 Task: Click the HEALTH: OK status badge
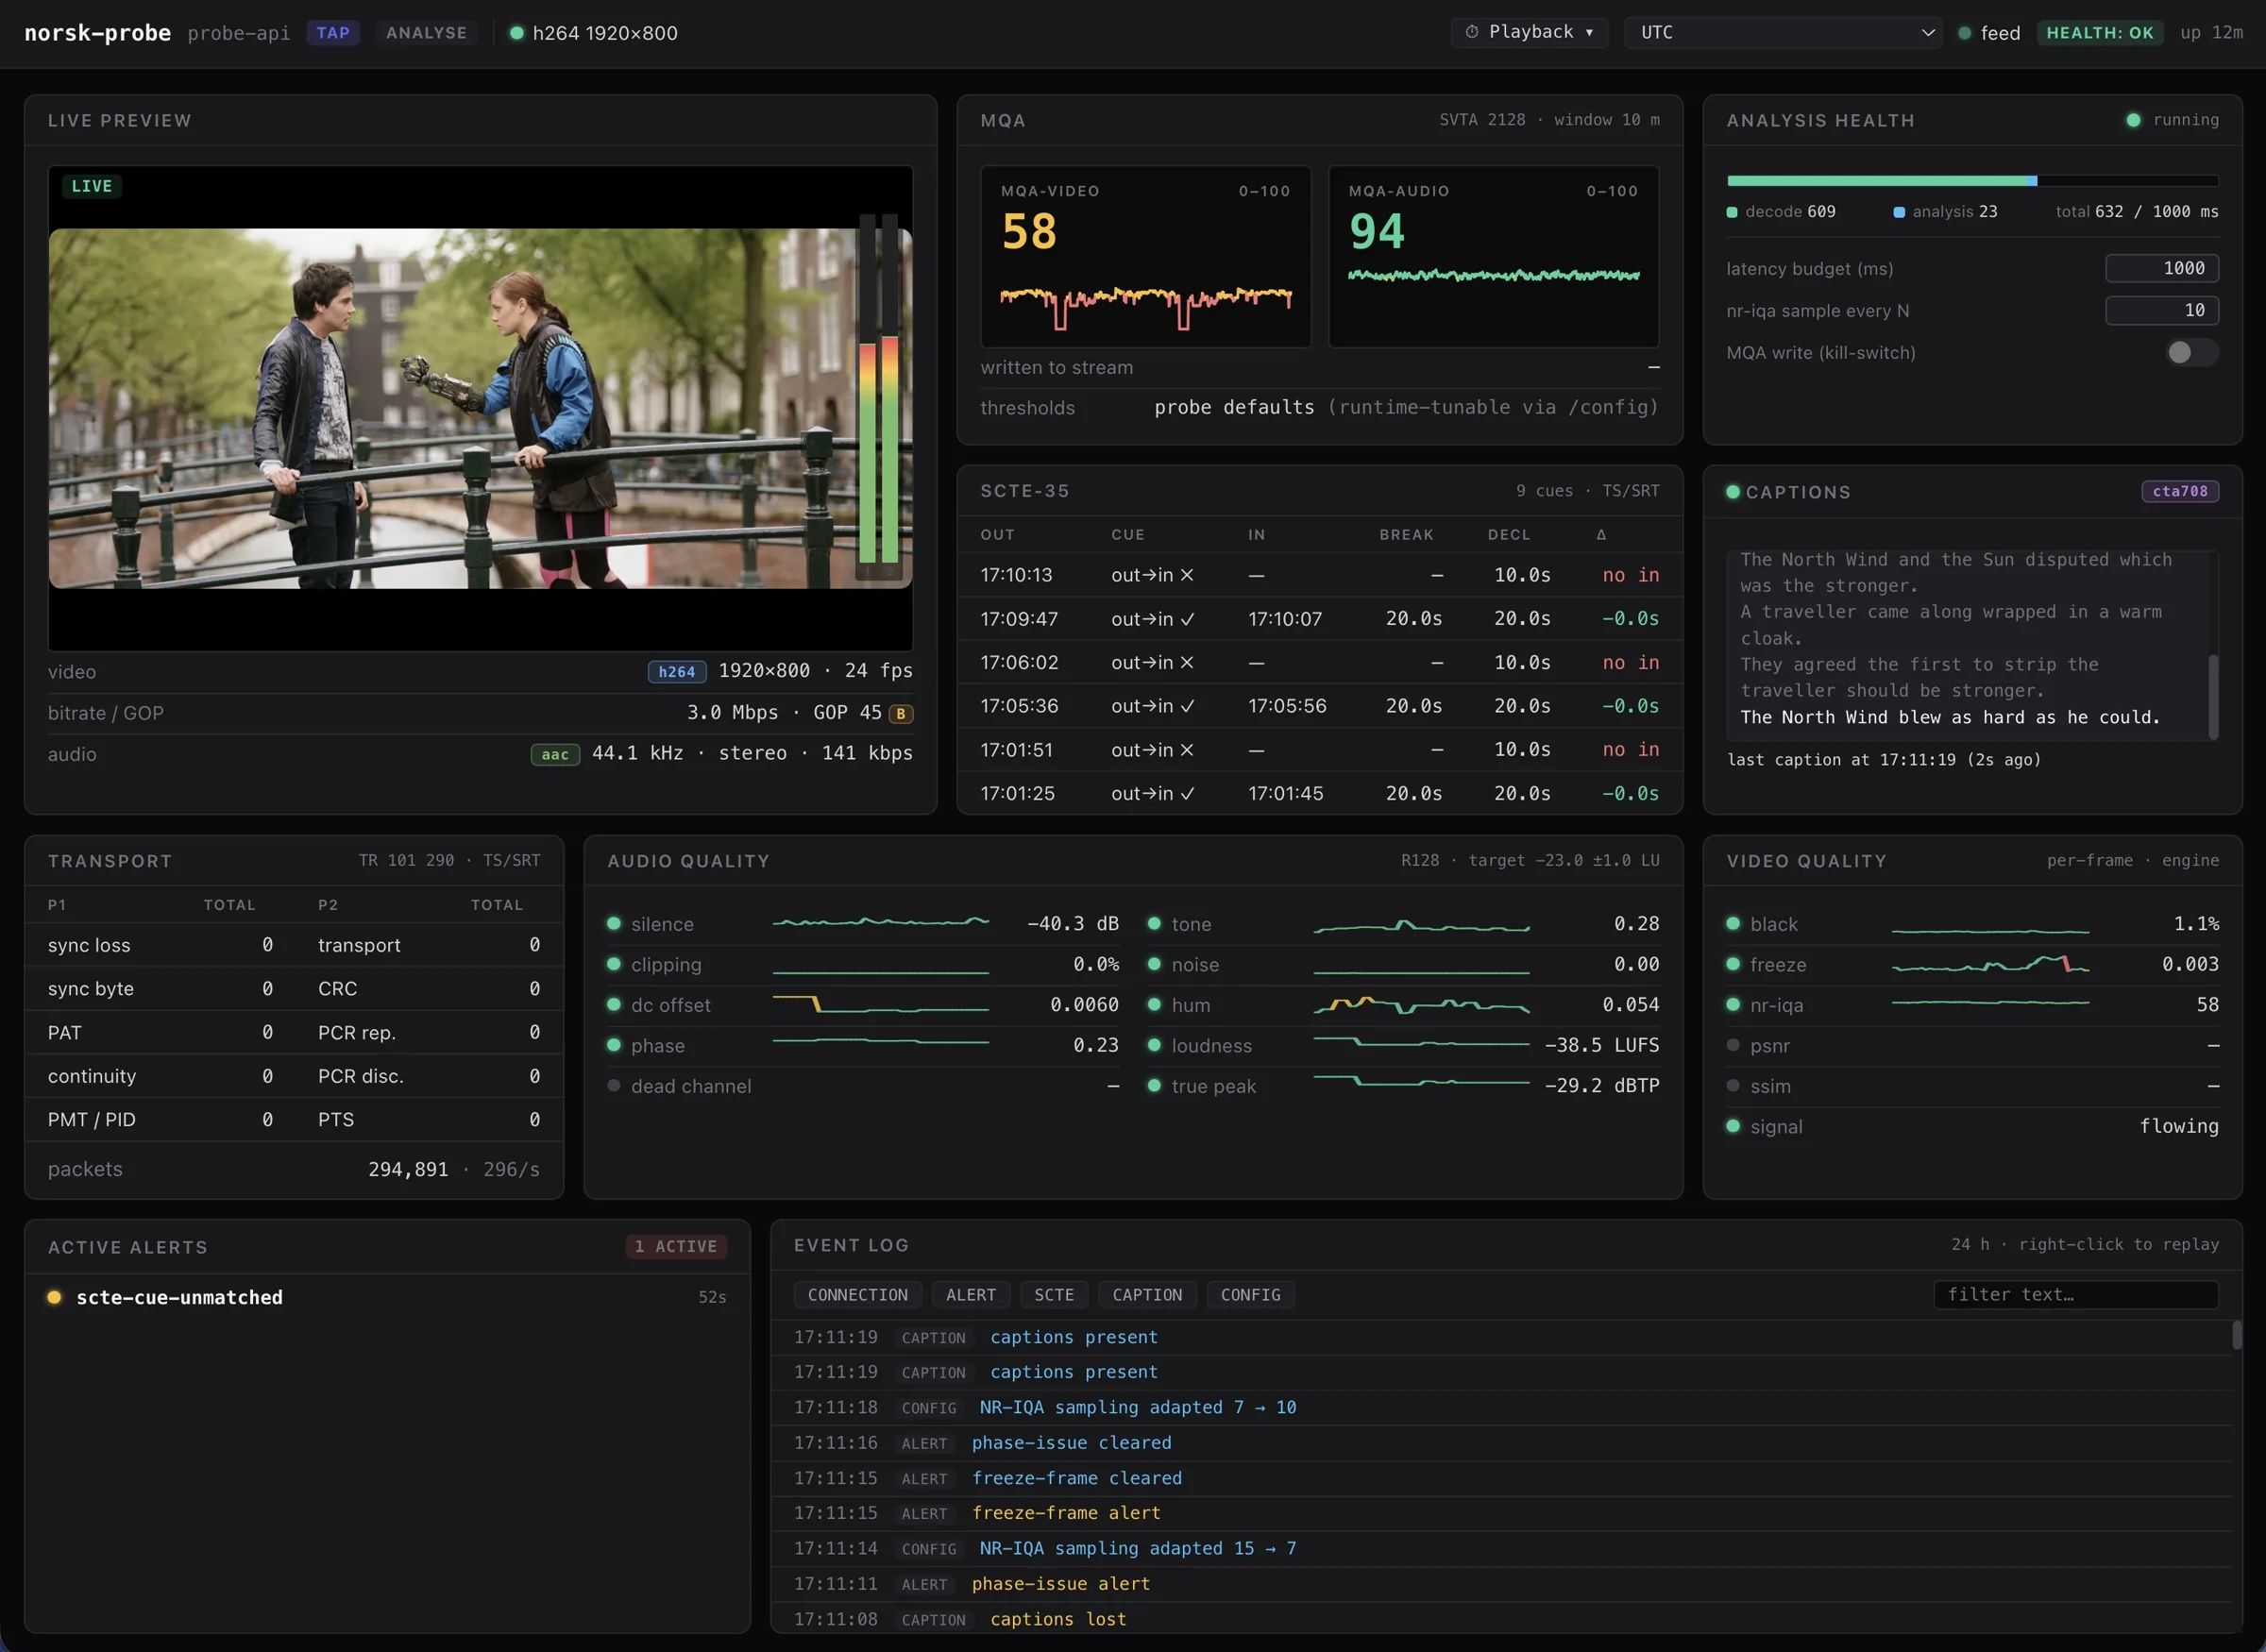[2100, 33]
